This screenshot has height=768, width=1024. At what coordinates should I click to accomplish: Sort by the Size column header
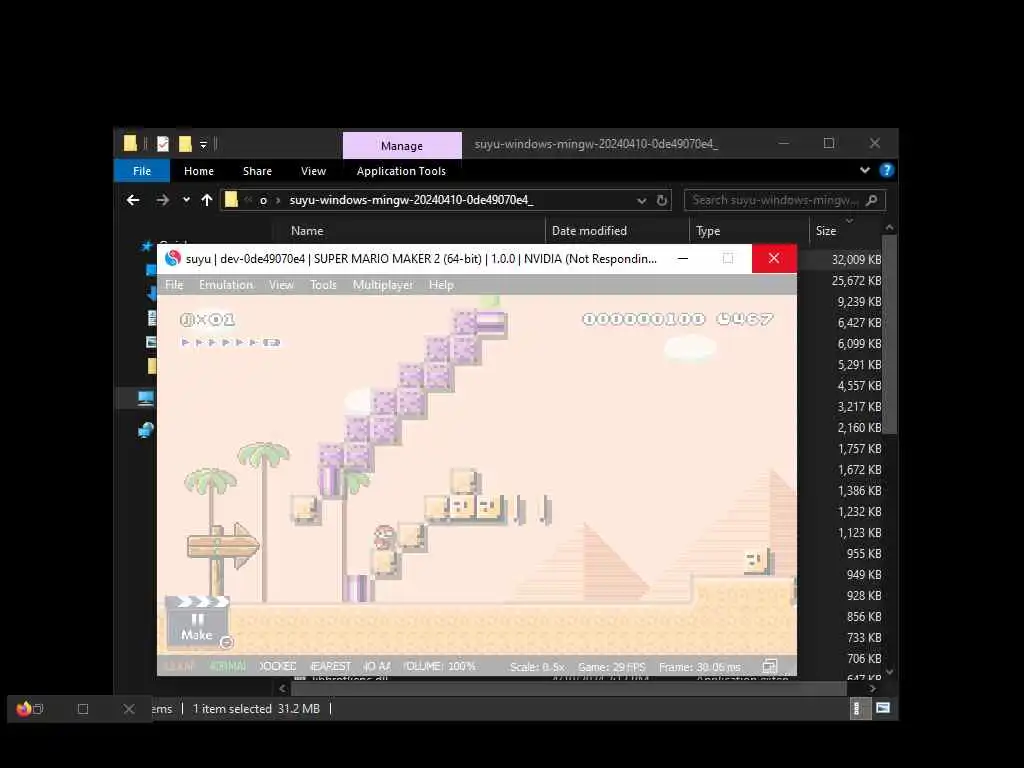825,231
